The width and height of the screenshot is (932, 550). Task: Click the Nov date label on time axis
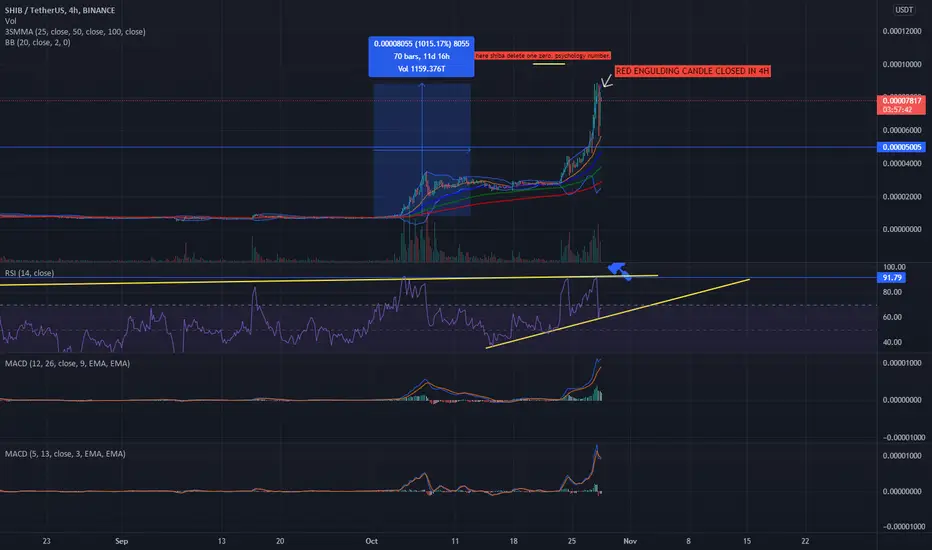[630, 541]
